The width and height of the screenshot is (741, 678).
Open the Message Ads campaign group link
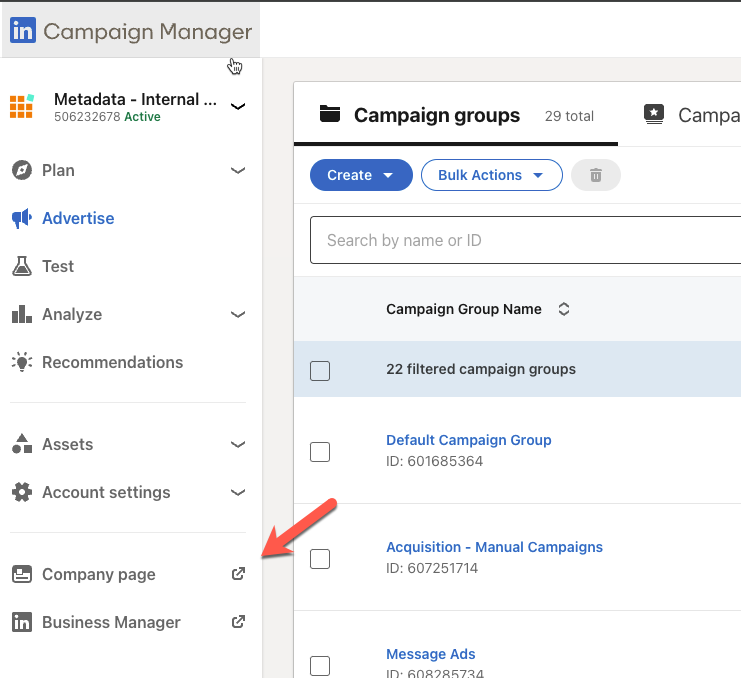tap(430, 654)
